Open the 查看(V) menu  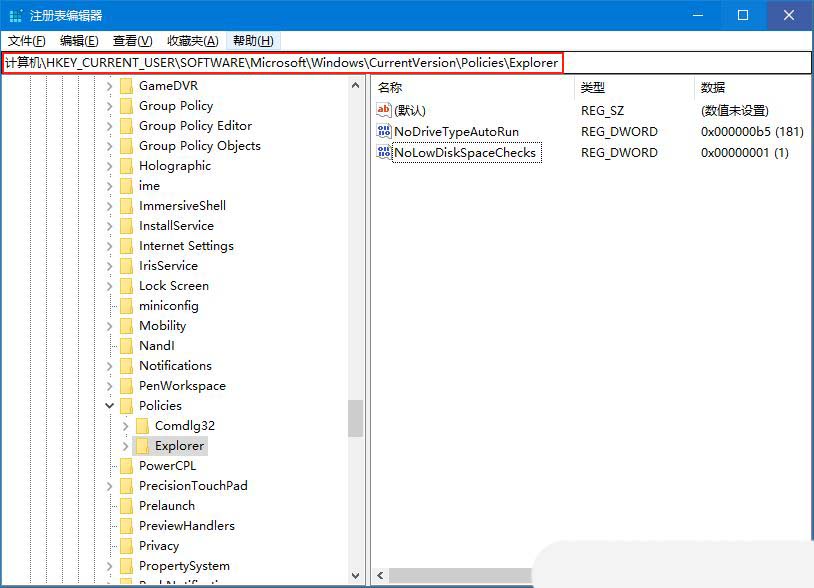click(x=132, y=41)
